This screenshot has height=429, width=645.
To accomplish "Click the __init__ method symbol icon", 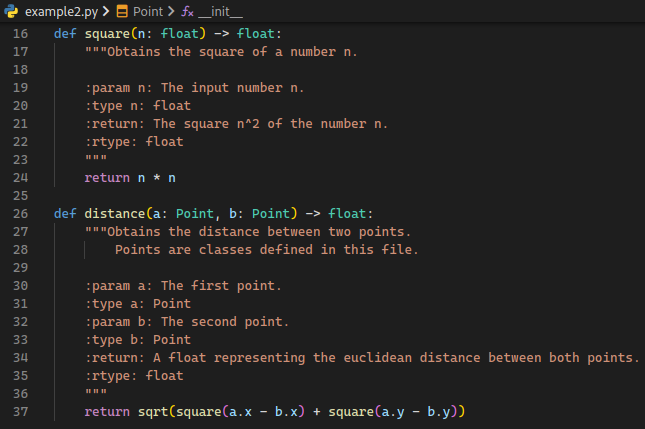I will coord(187,12).
